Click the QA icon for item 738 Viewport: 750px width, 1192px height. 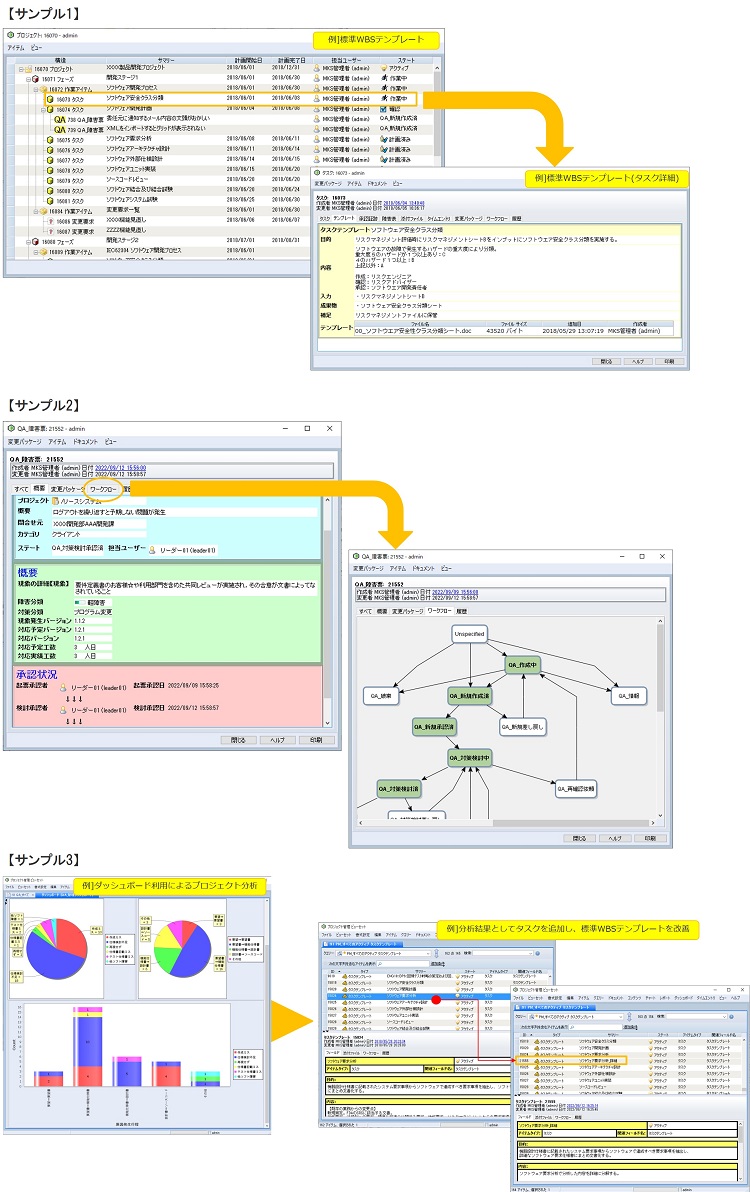[59, 120]
